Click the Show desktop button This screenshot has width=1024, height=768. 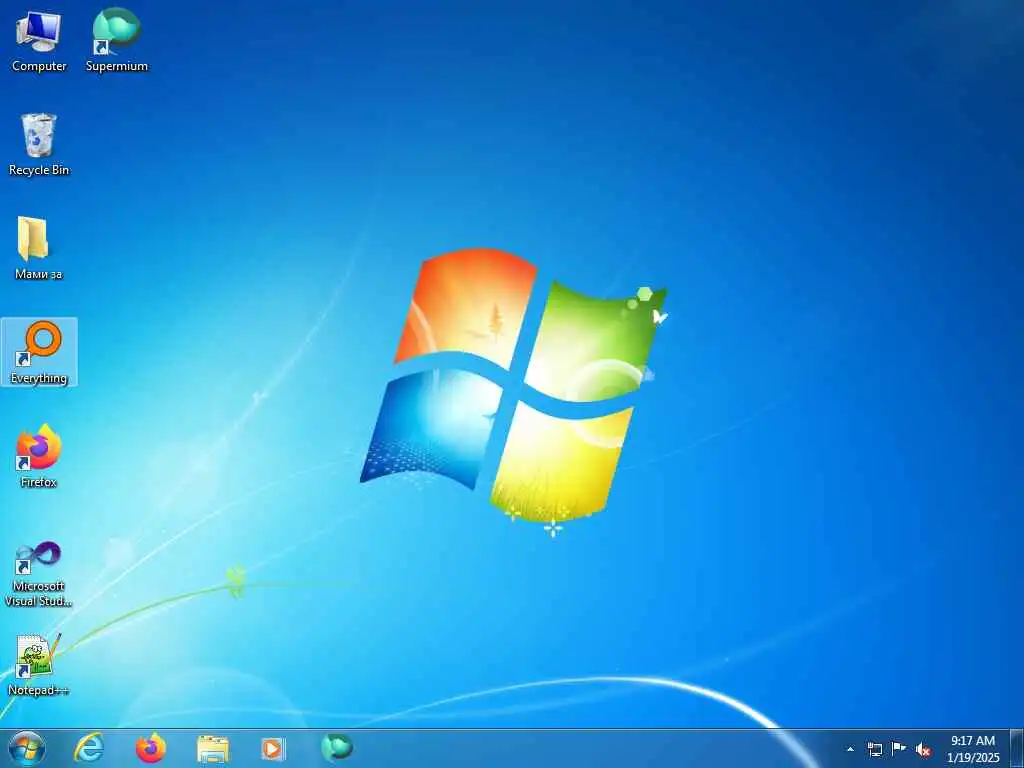click(1016, 748)
